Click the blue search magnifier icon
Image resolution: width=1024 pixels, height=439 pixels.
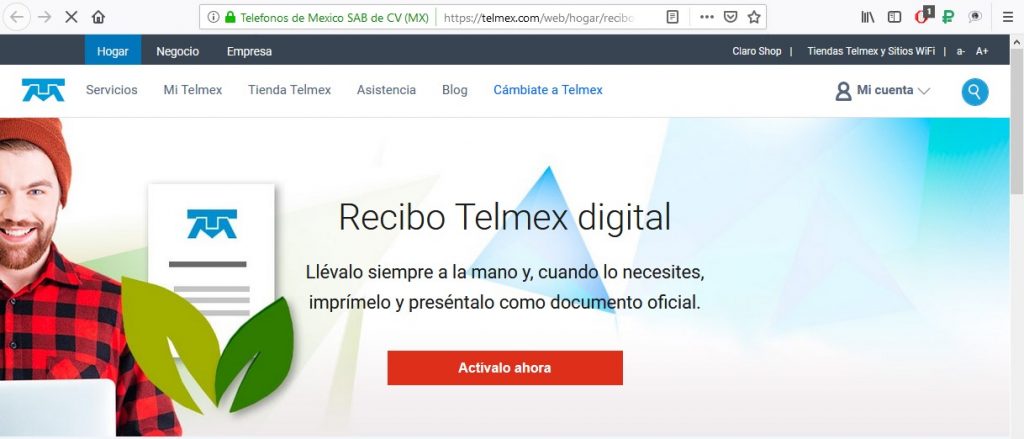(x=975, y=92)
